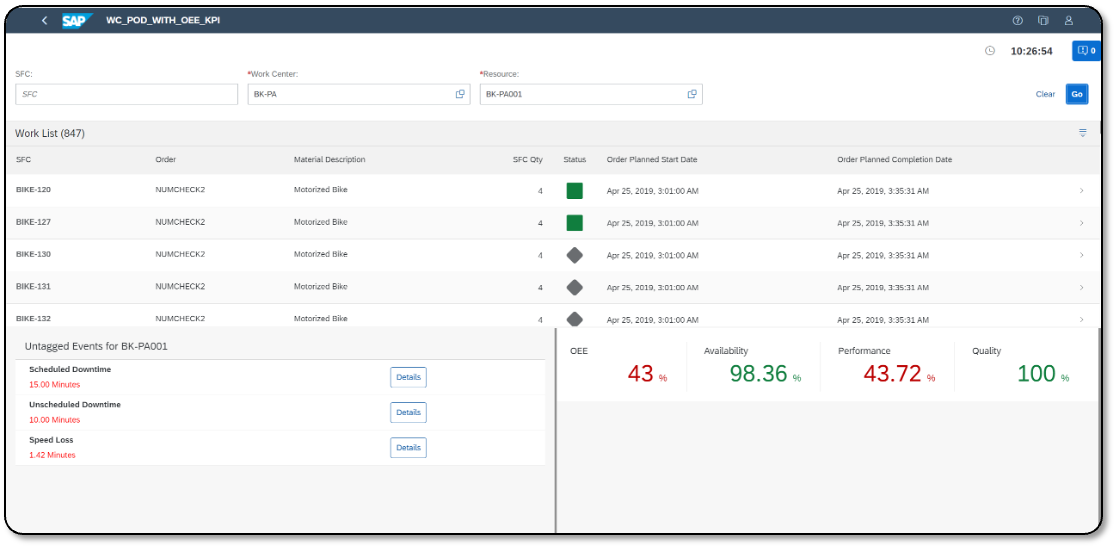Open Work List filter settings icon

pyautogui.click(x=1082, y=133)
